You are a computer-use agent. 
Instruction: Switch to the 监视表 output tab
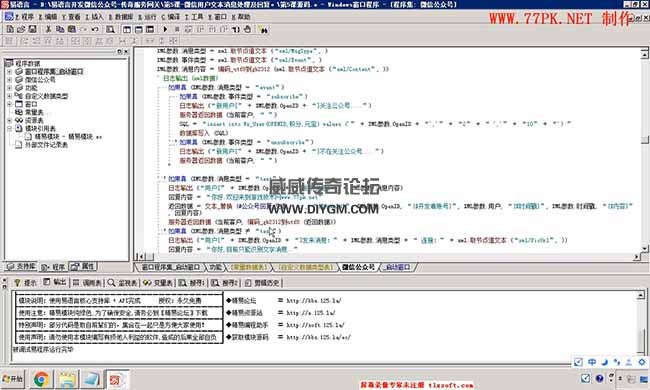(123, 283)
